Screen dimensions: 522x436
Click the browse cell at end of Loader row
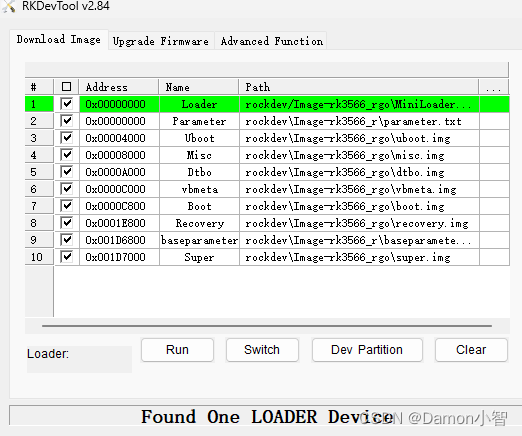pyautogui.click(x=494, y=104)
